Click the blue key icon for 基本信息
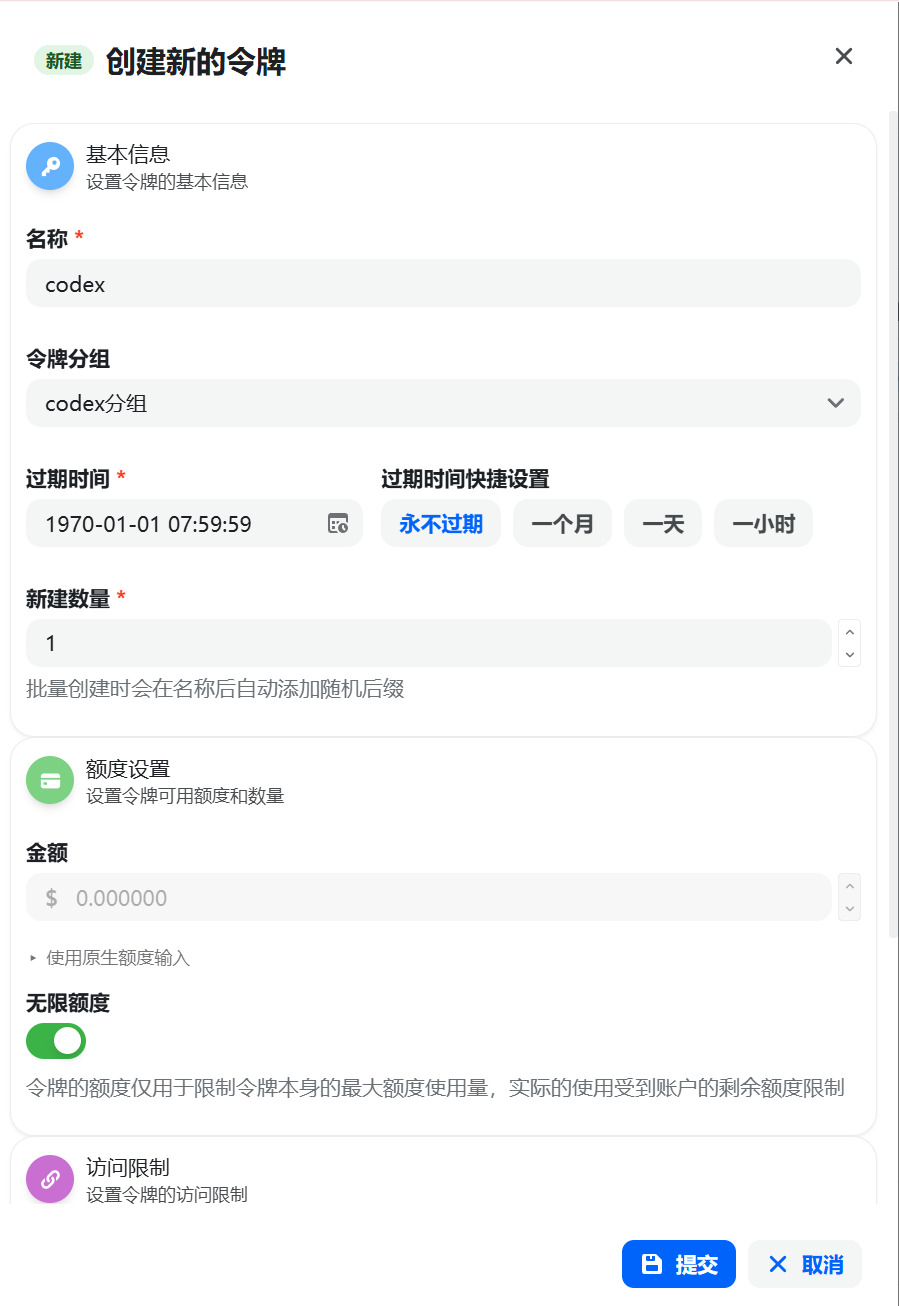 (x=50, y=166)
